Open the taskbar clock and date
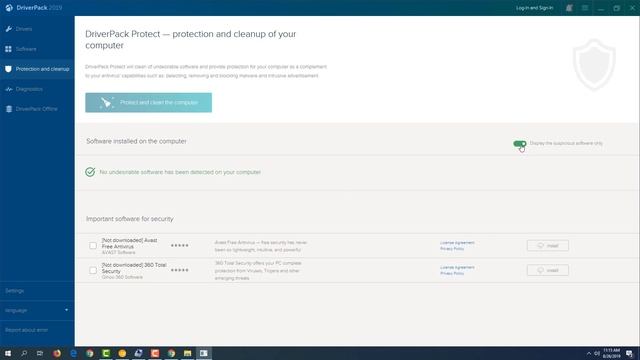Screen dimensions: 640x360 611,353
